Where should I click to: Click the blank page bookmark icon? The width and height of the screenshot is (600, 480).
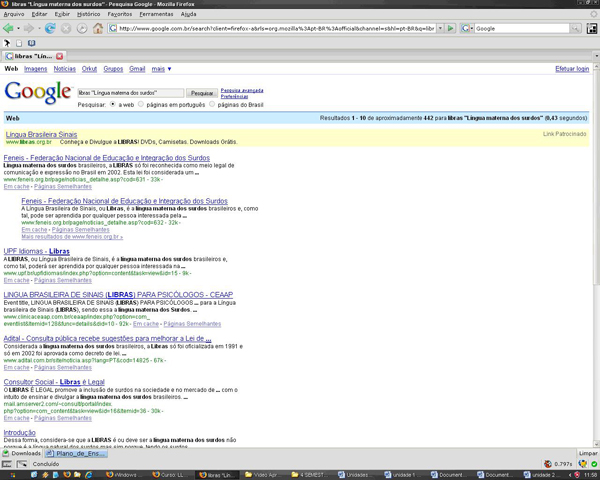[x=19, y=43]
